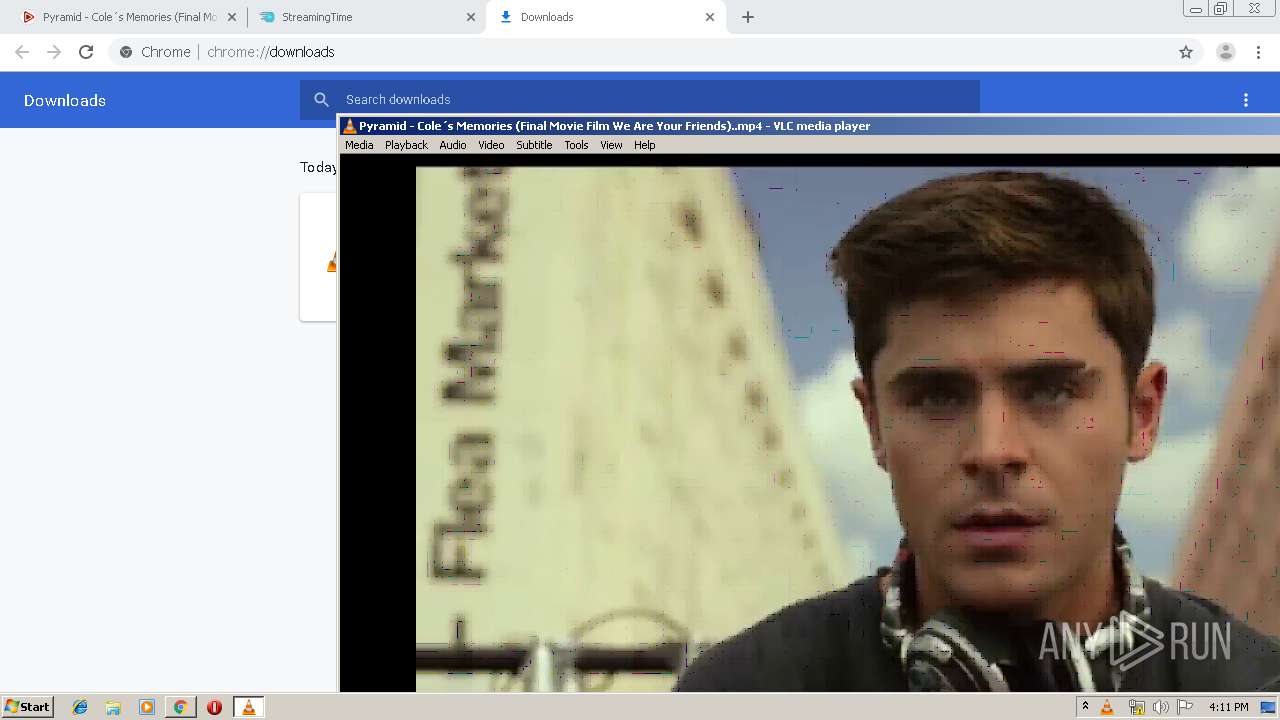Open VLC's Subtitle menu
1280x720 pixels.
(x=534, y=145)
